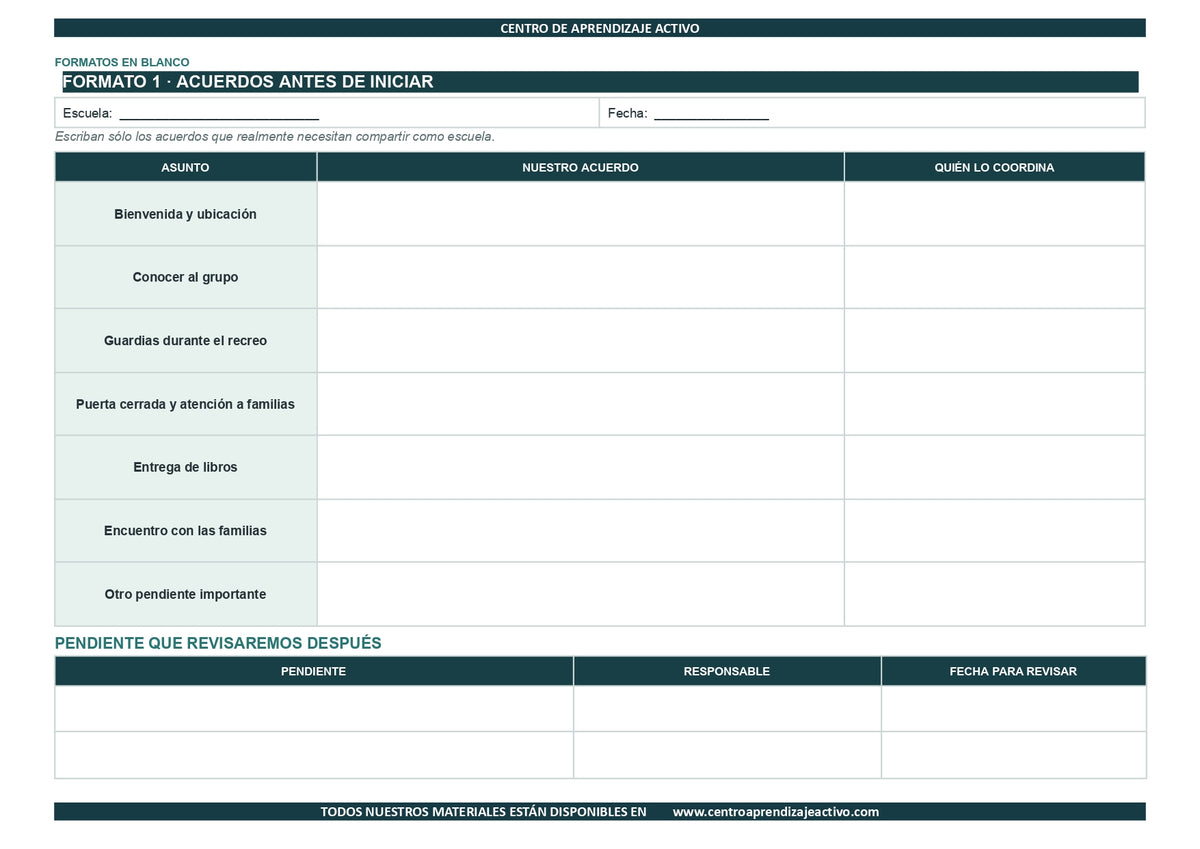Viewport: 1200px width, 849px height.
Task: Click Quién lo coordina cell for Conocer al grupo
Action: [x=994, y=277]
